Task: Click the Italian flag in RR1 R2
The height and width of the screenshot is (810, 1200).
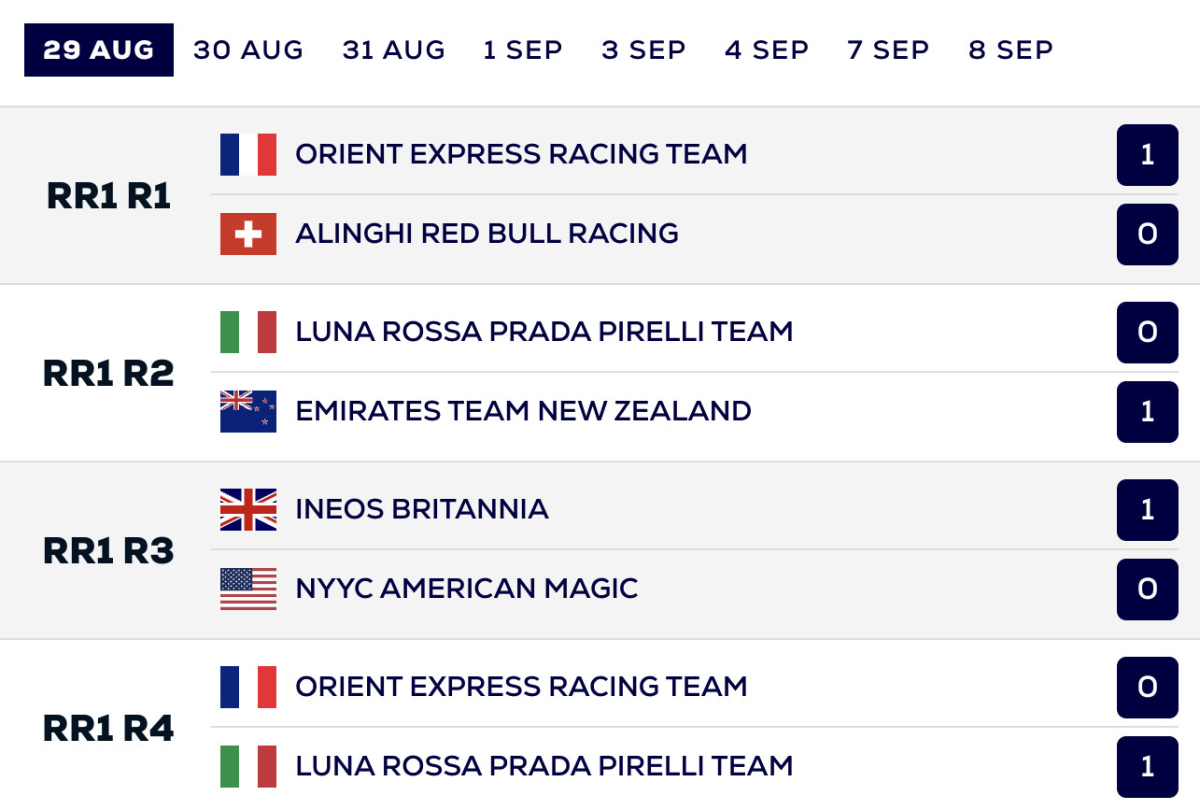Action: pos(248,332)
